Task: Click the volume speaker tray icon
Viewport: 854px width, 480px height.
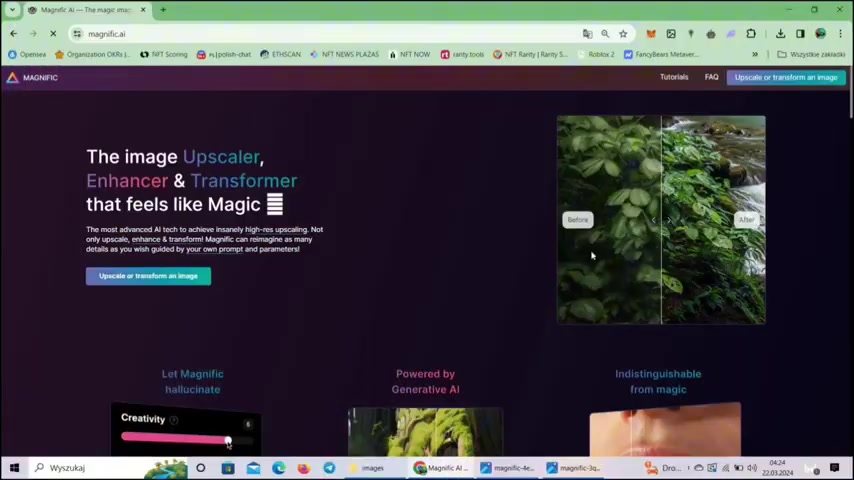Action: click(x=752, y=468)
